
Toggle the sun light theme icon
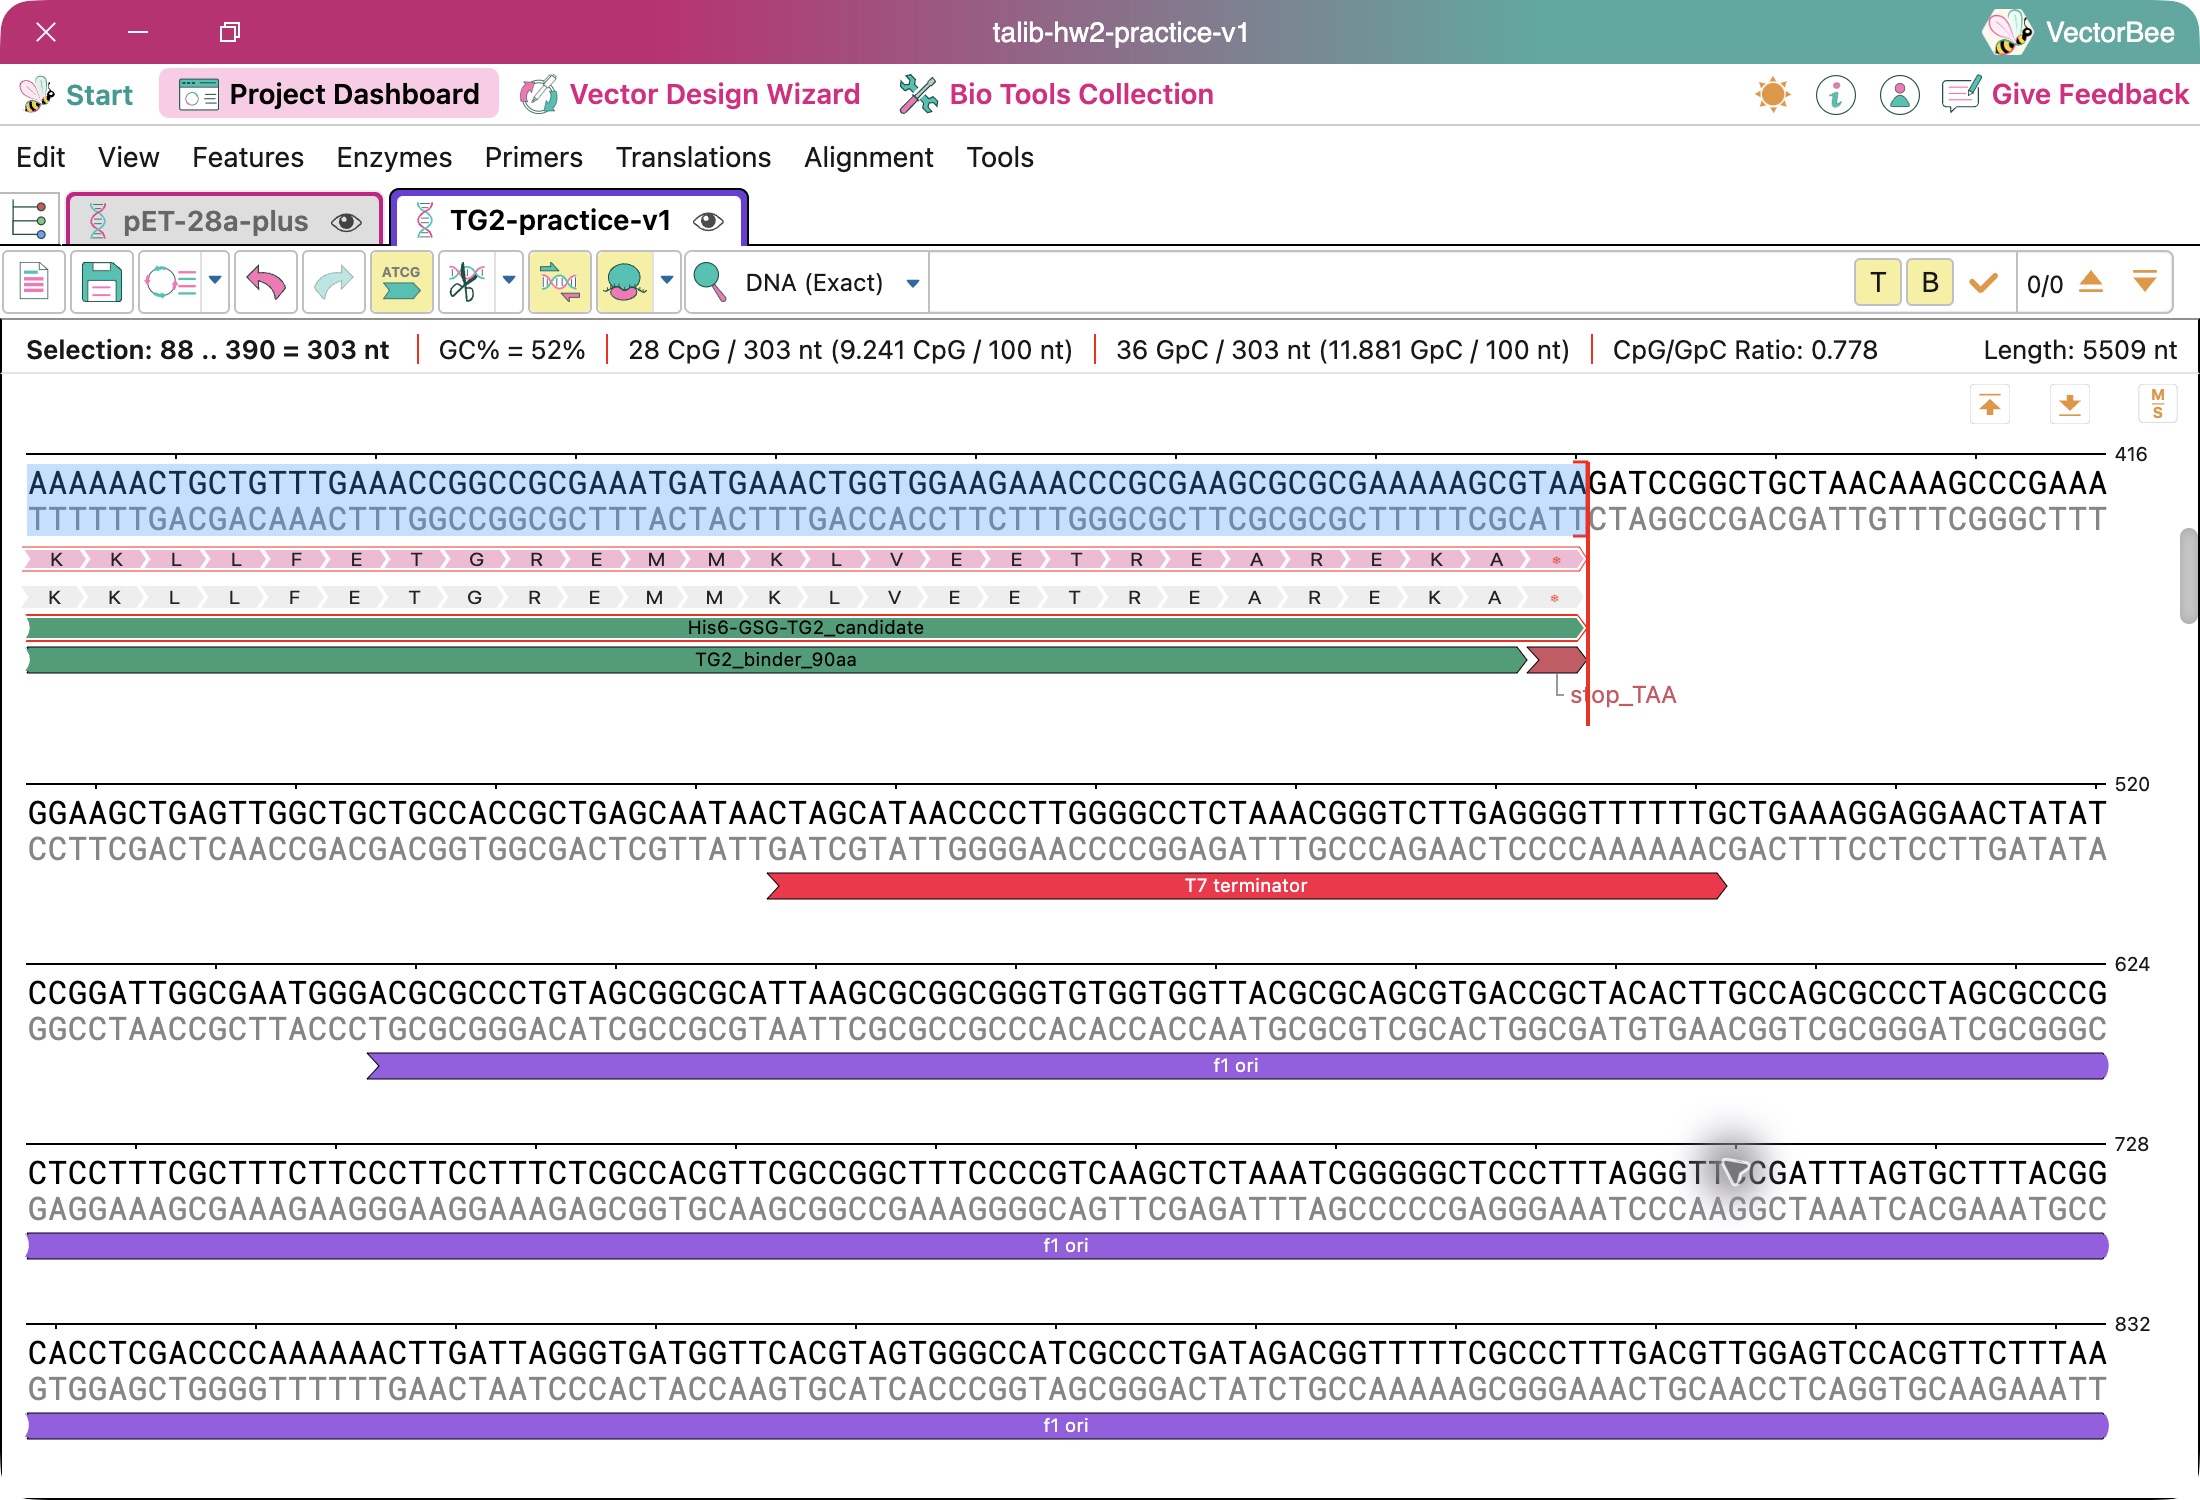coord(1773,95)
